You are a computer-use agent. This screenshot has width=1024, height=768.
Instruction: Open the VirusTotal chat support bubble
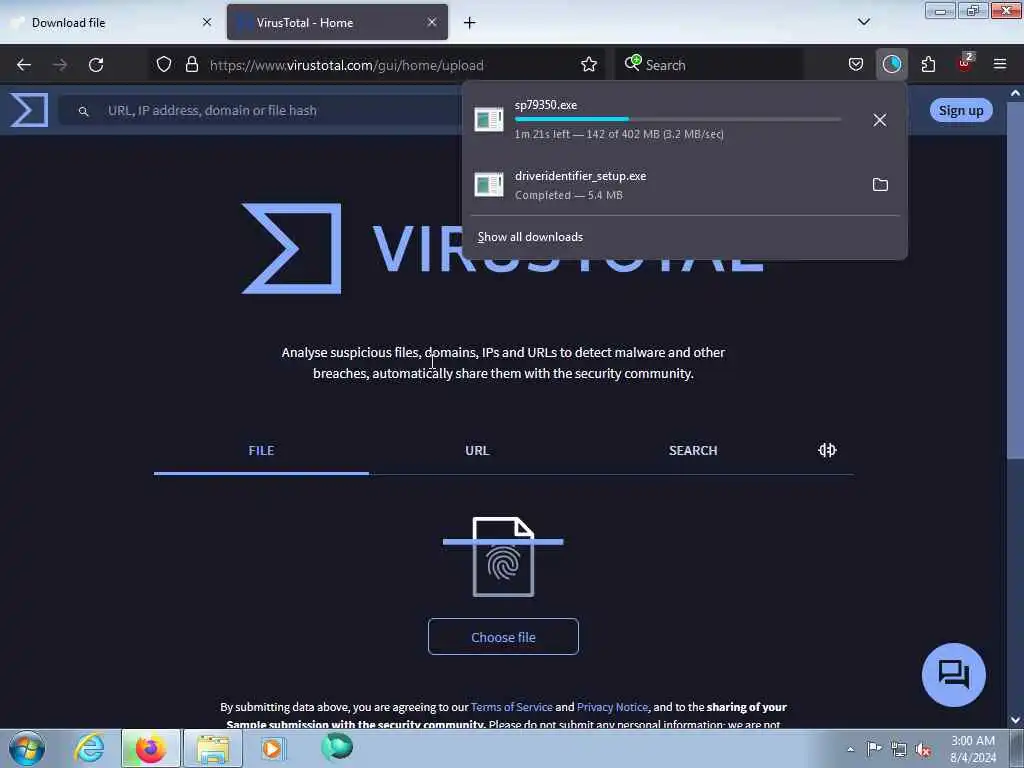point(953,675)
